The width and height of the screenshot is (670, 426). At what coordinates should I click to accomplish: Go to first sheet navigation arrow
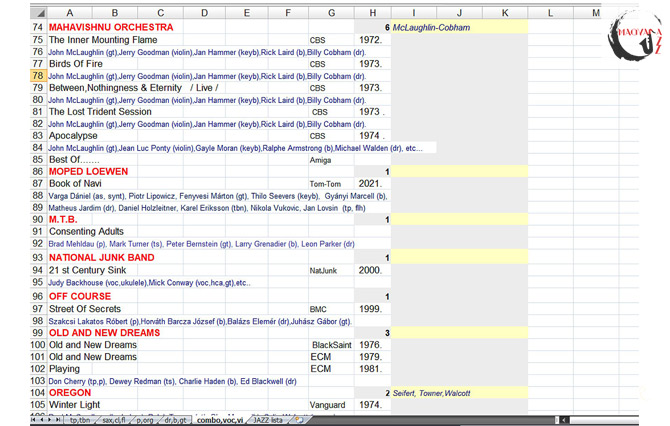(x=35, y=420)
